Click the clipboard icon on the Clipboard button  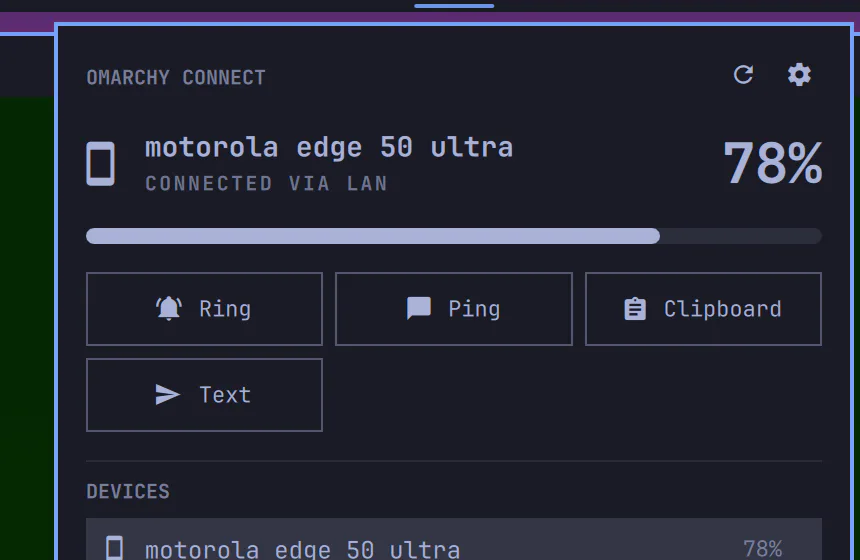point(635,309)
